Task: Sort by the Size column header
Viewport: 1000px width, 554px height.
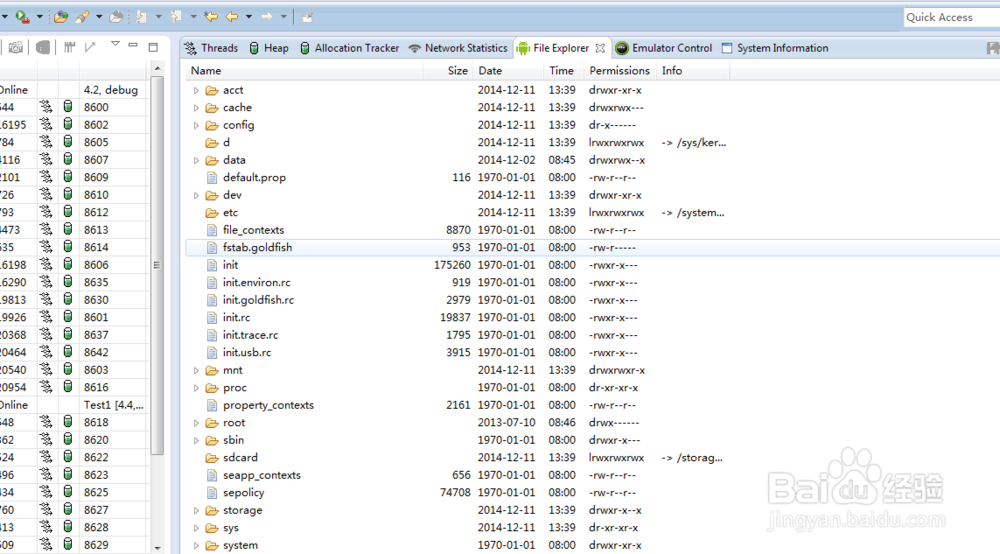Action: click(448, 71)
